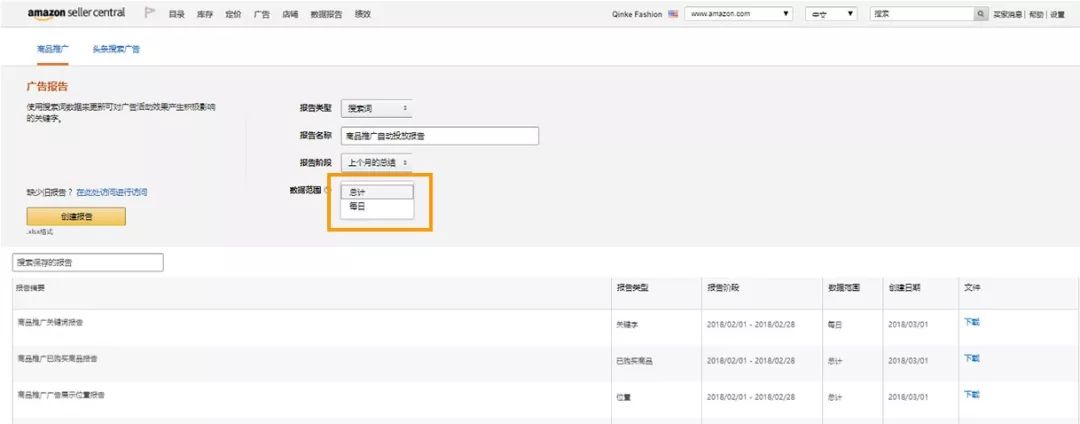Open the 报告阶段 dropdown
The image size is (1080, 424).
click(377, 162)
